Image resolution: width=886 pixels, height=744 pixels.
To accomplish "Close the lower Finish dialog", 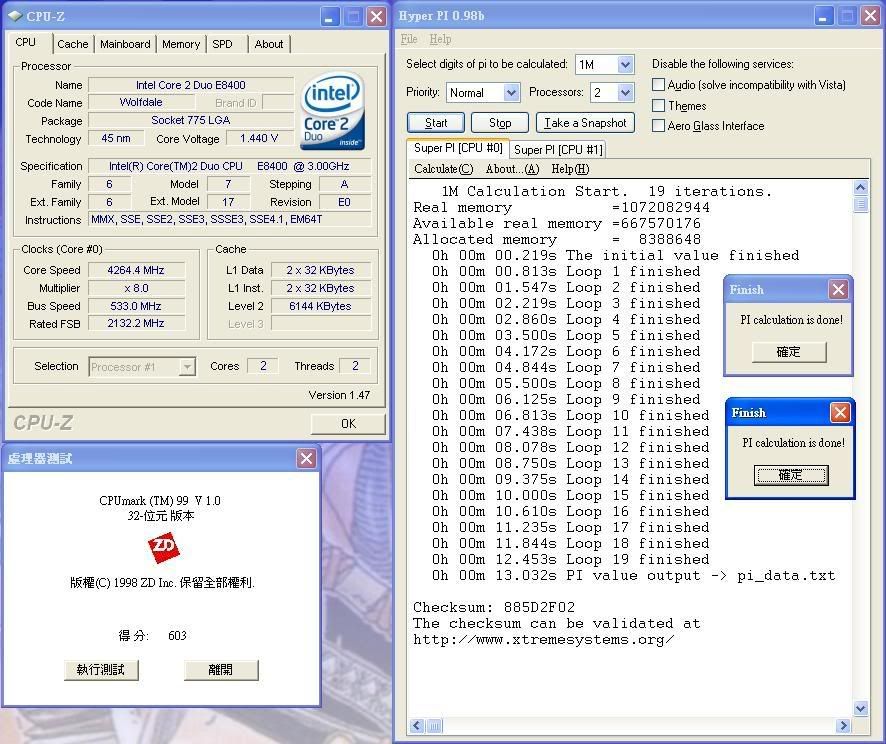I will coord(840,412).
